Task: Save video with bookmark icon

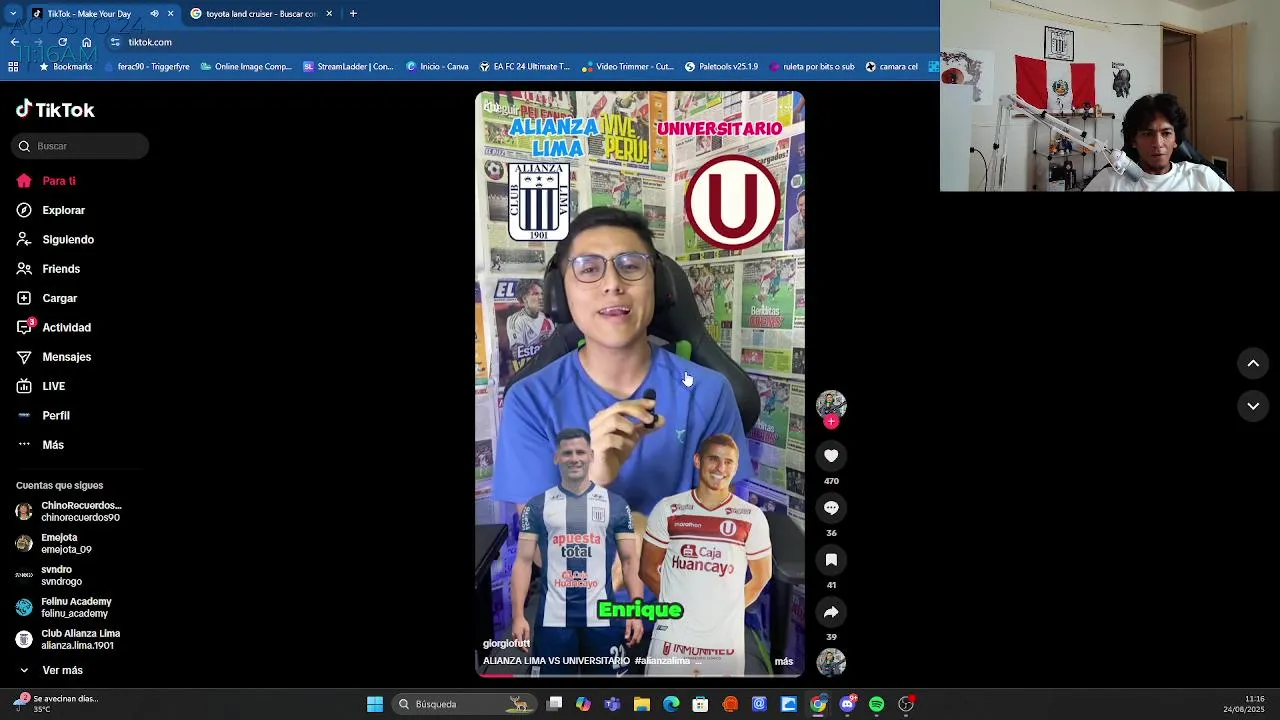Action: (831, 560)
